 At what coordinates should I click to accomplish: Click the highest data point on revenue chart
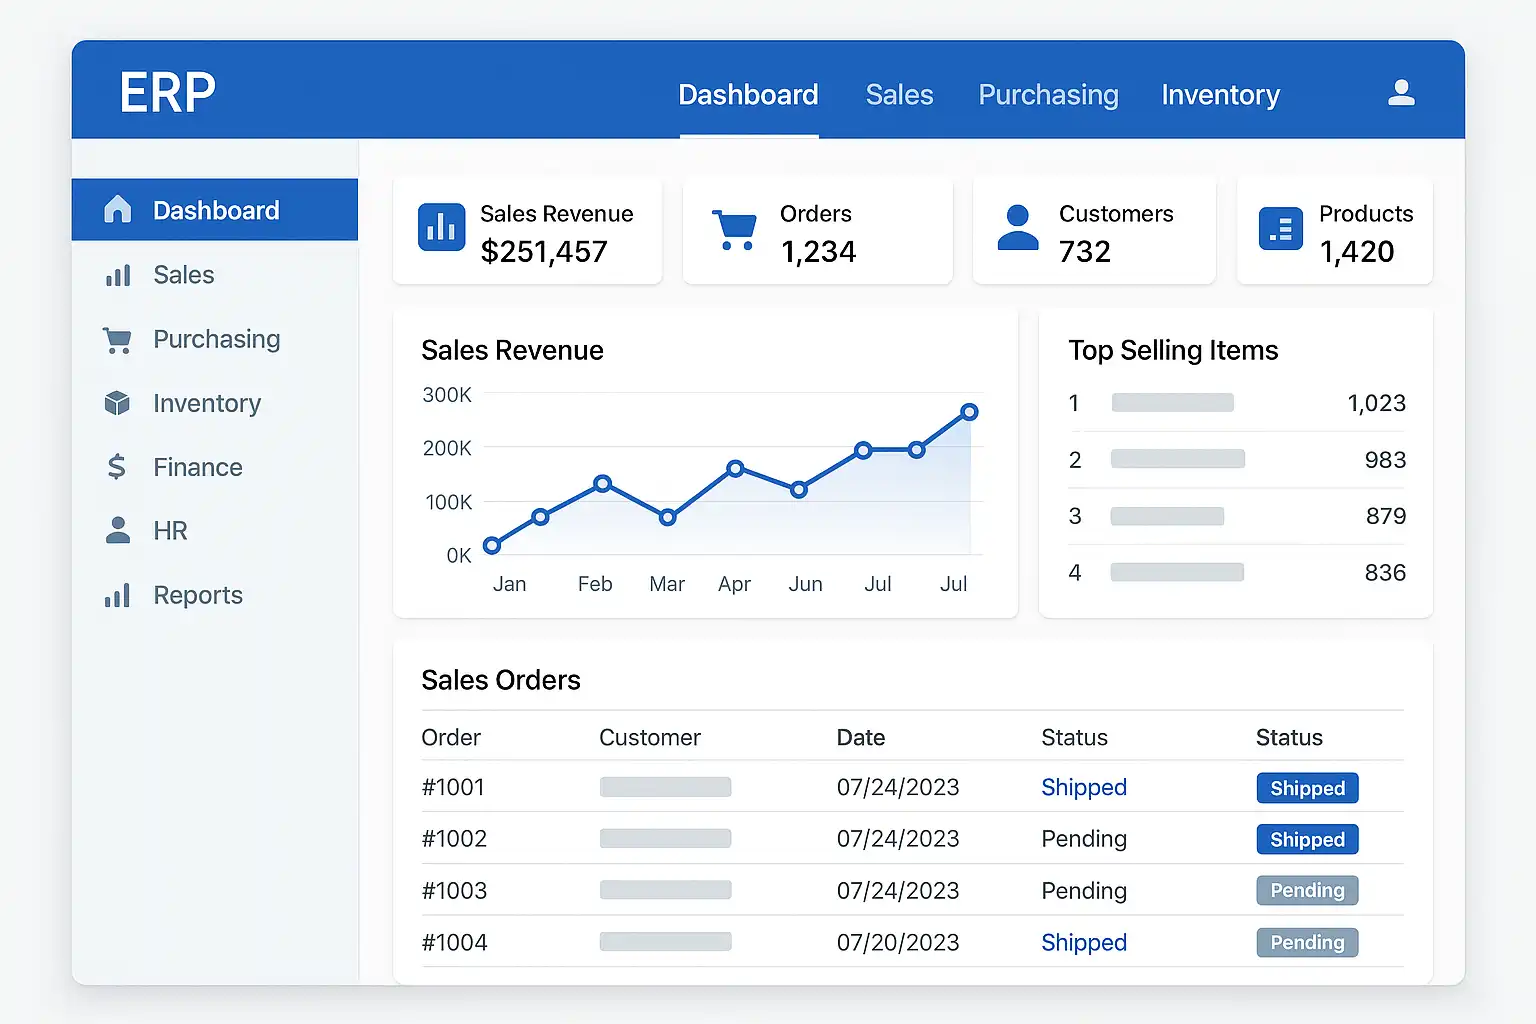(x=969, y=412)
